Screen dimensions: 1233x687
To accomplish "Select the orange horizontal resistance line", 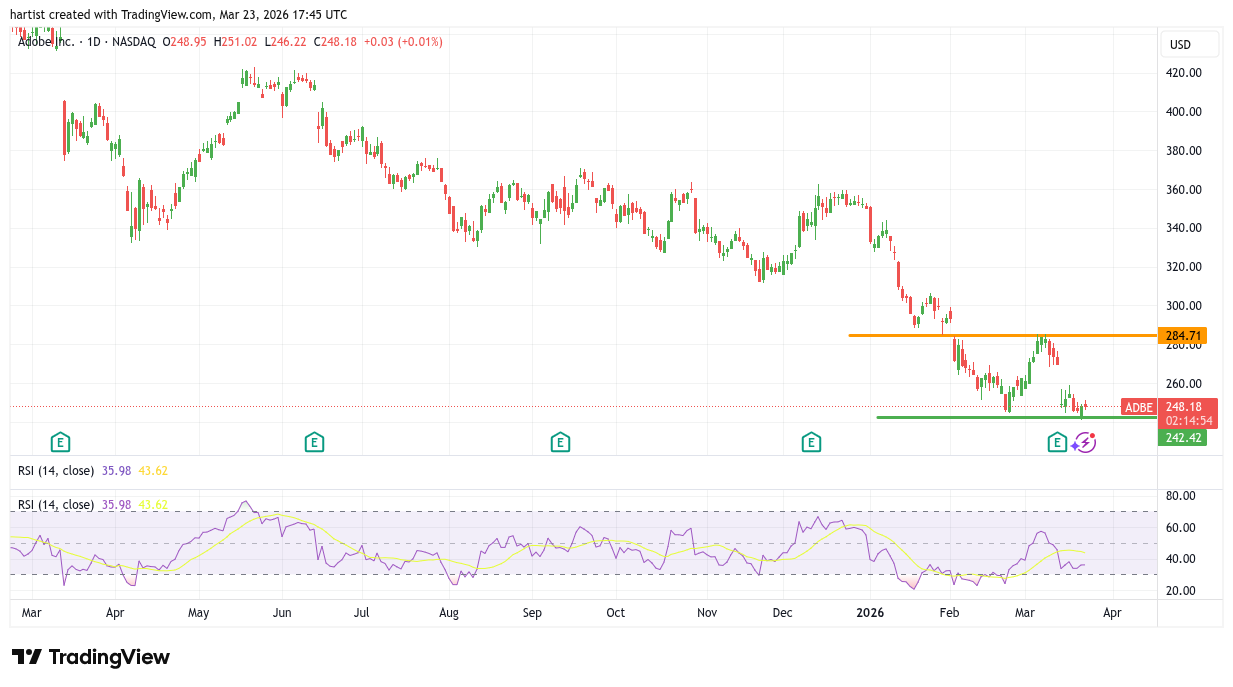I will coord(950,335).
